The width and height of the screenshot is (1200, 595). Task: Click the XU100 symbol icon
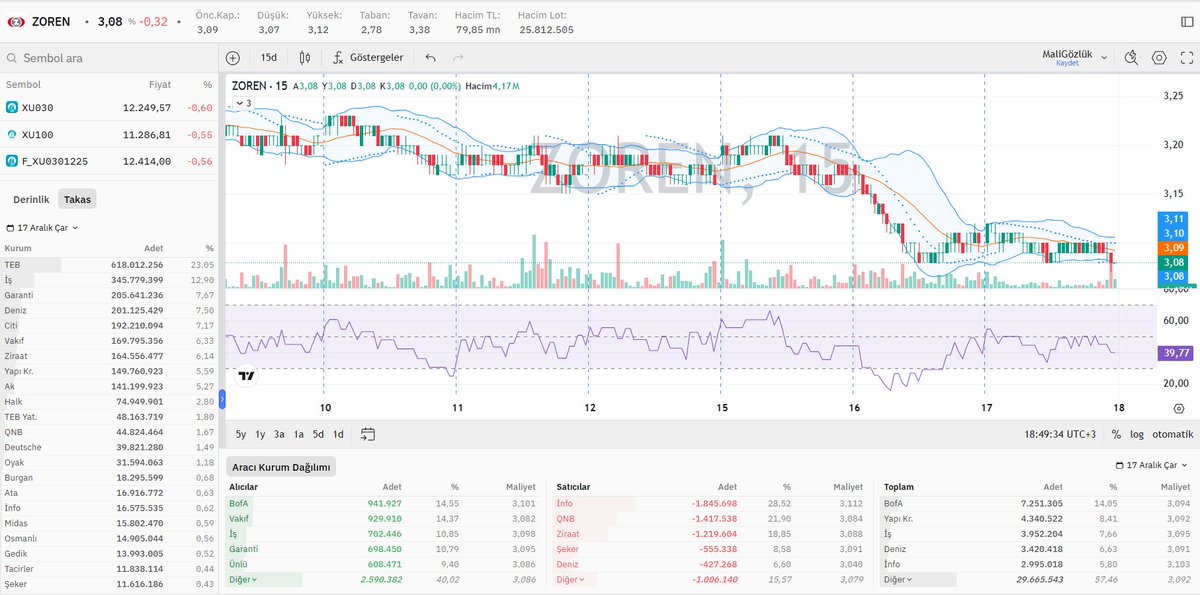[x=12, y=134]
